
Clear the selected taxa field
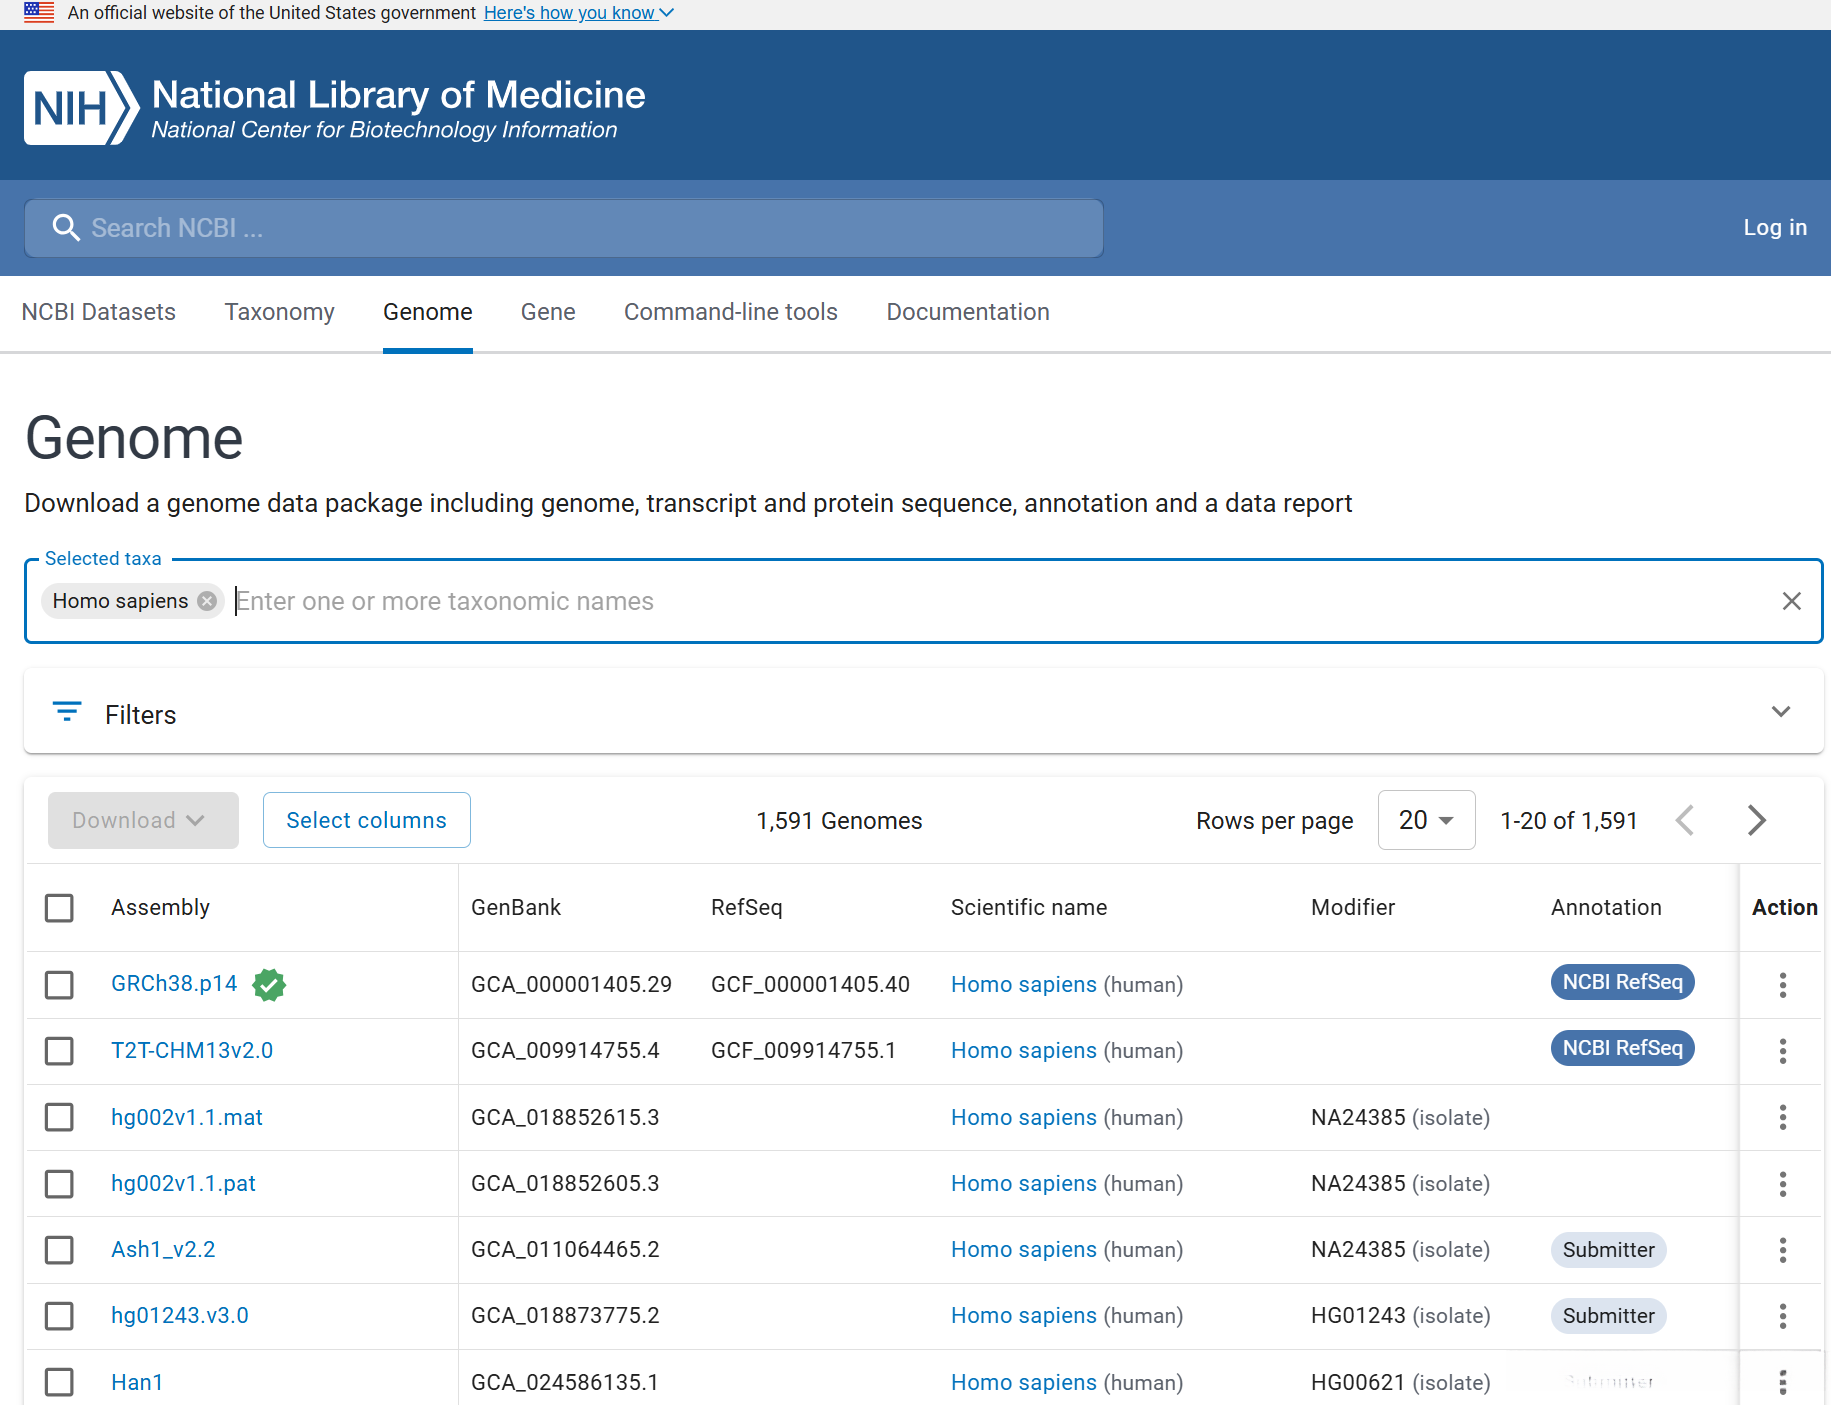(x=1791, y=601)
